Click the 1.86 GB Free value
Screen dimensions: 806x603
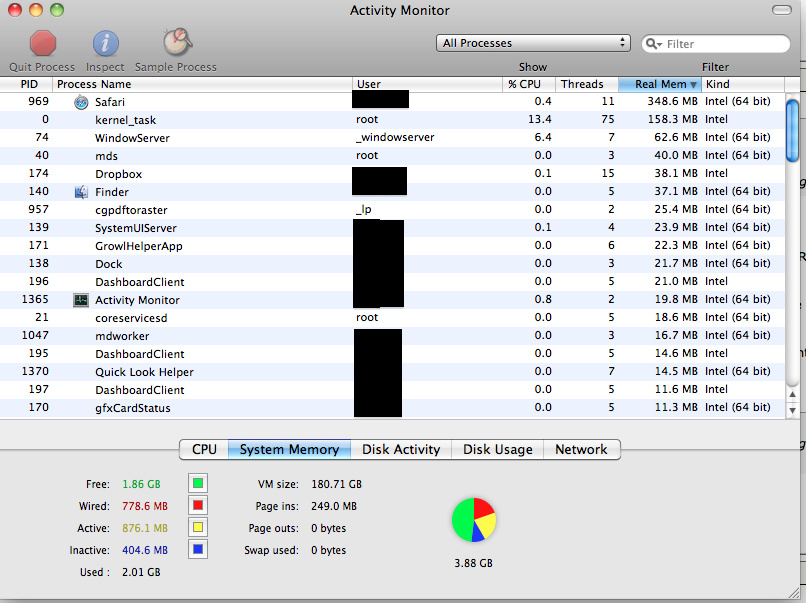tap(141, 484)
